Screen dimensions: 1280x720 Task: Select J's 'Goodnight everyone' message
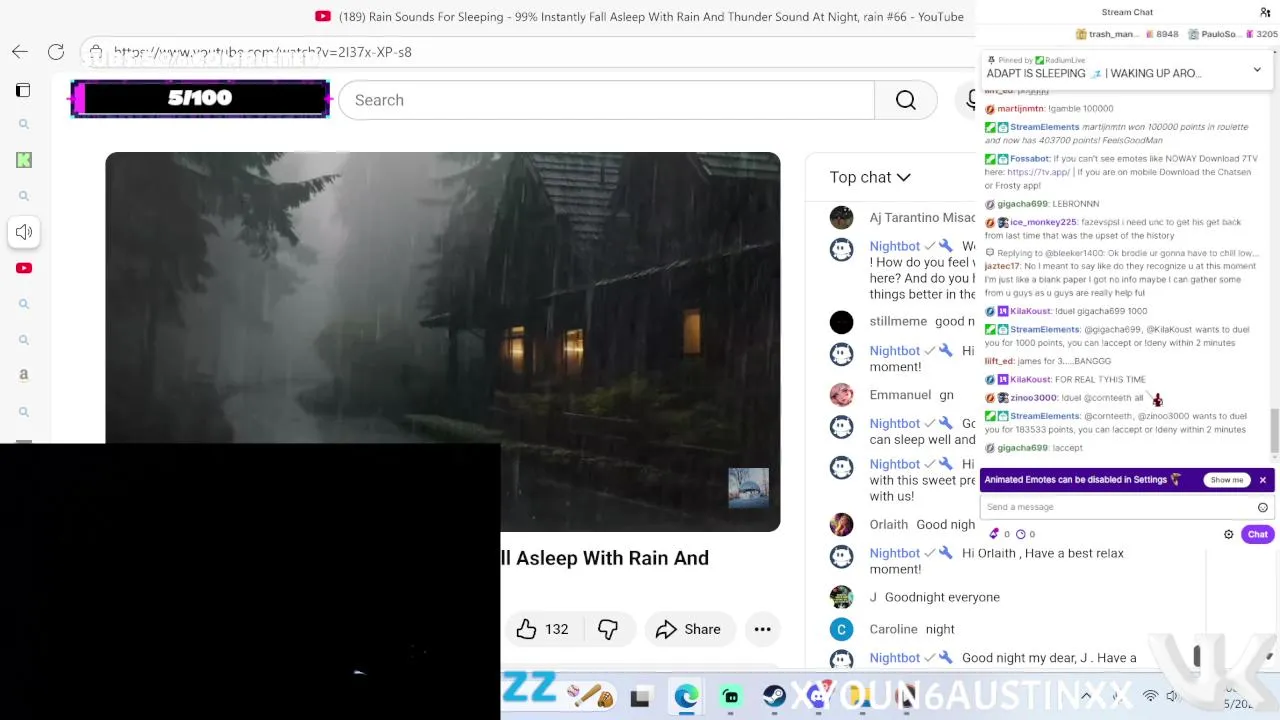tap(942, 597)
